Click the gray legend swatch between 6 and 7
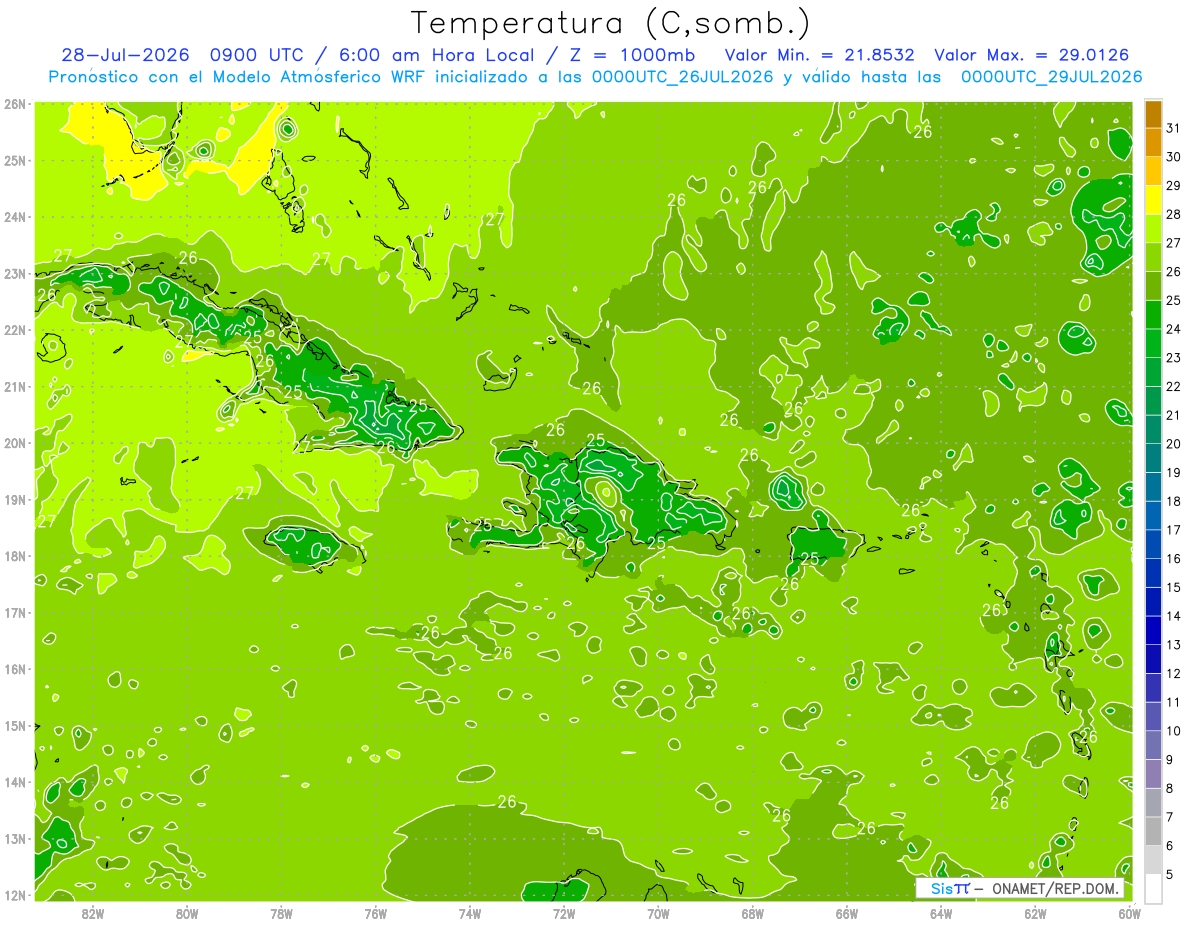This screenshot has width=1200, height=927. tap(1154, 830)
